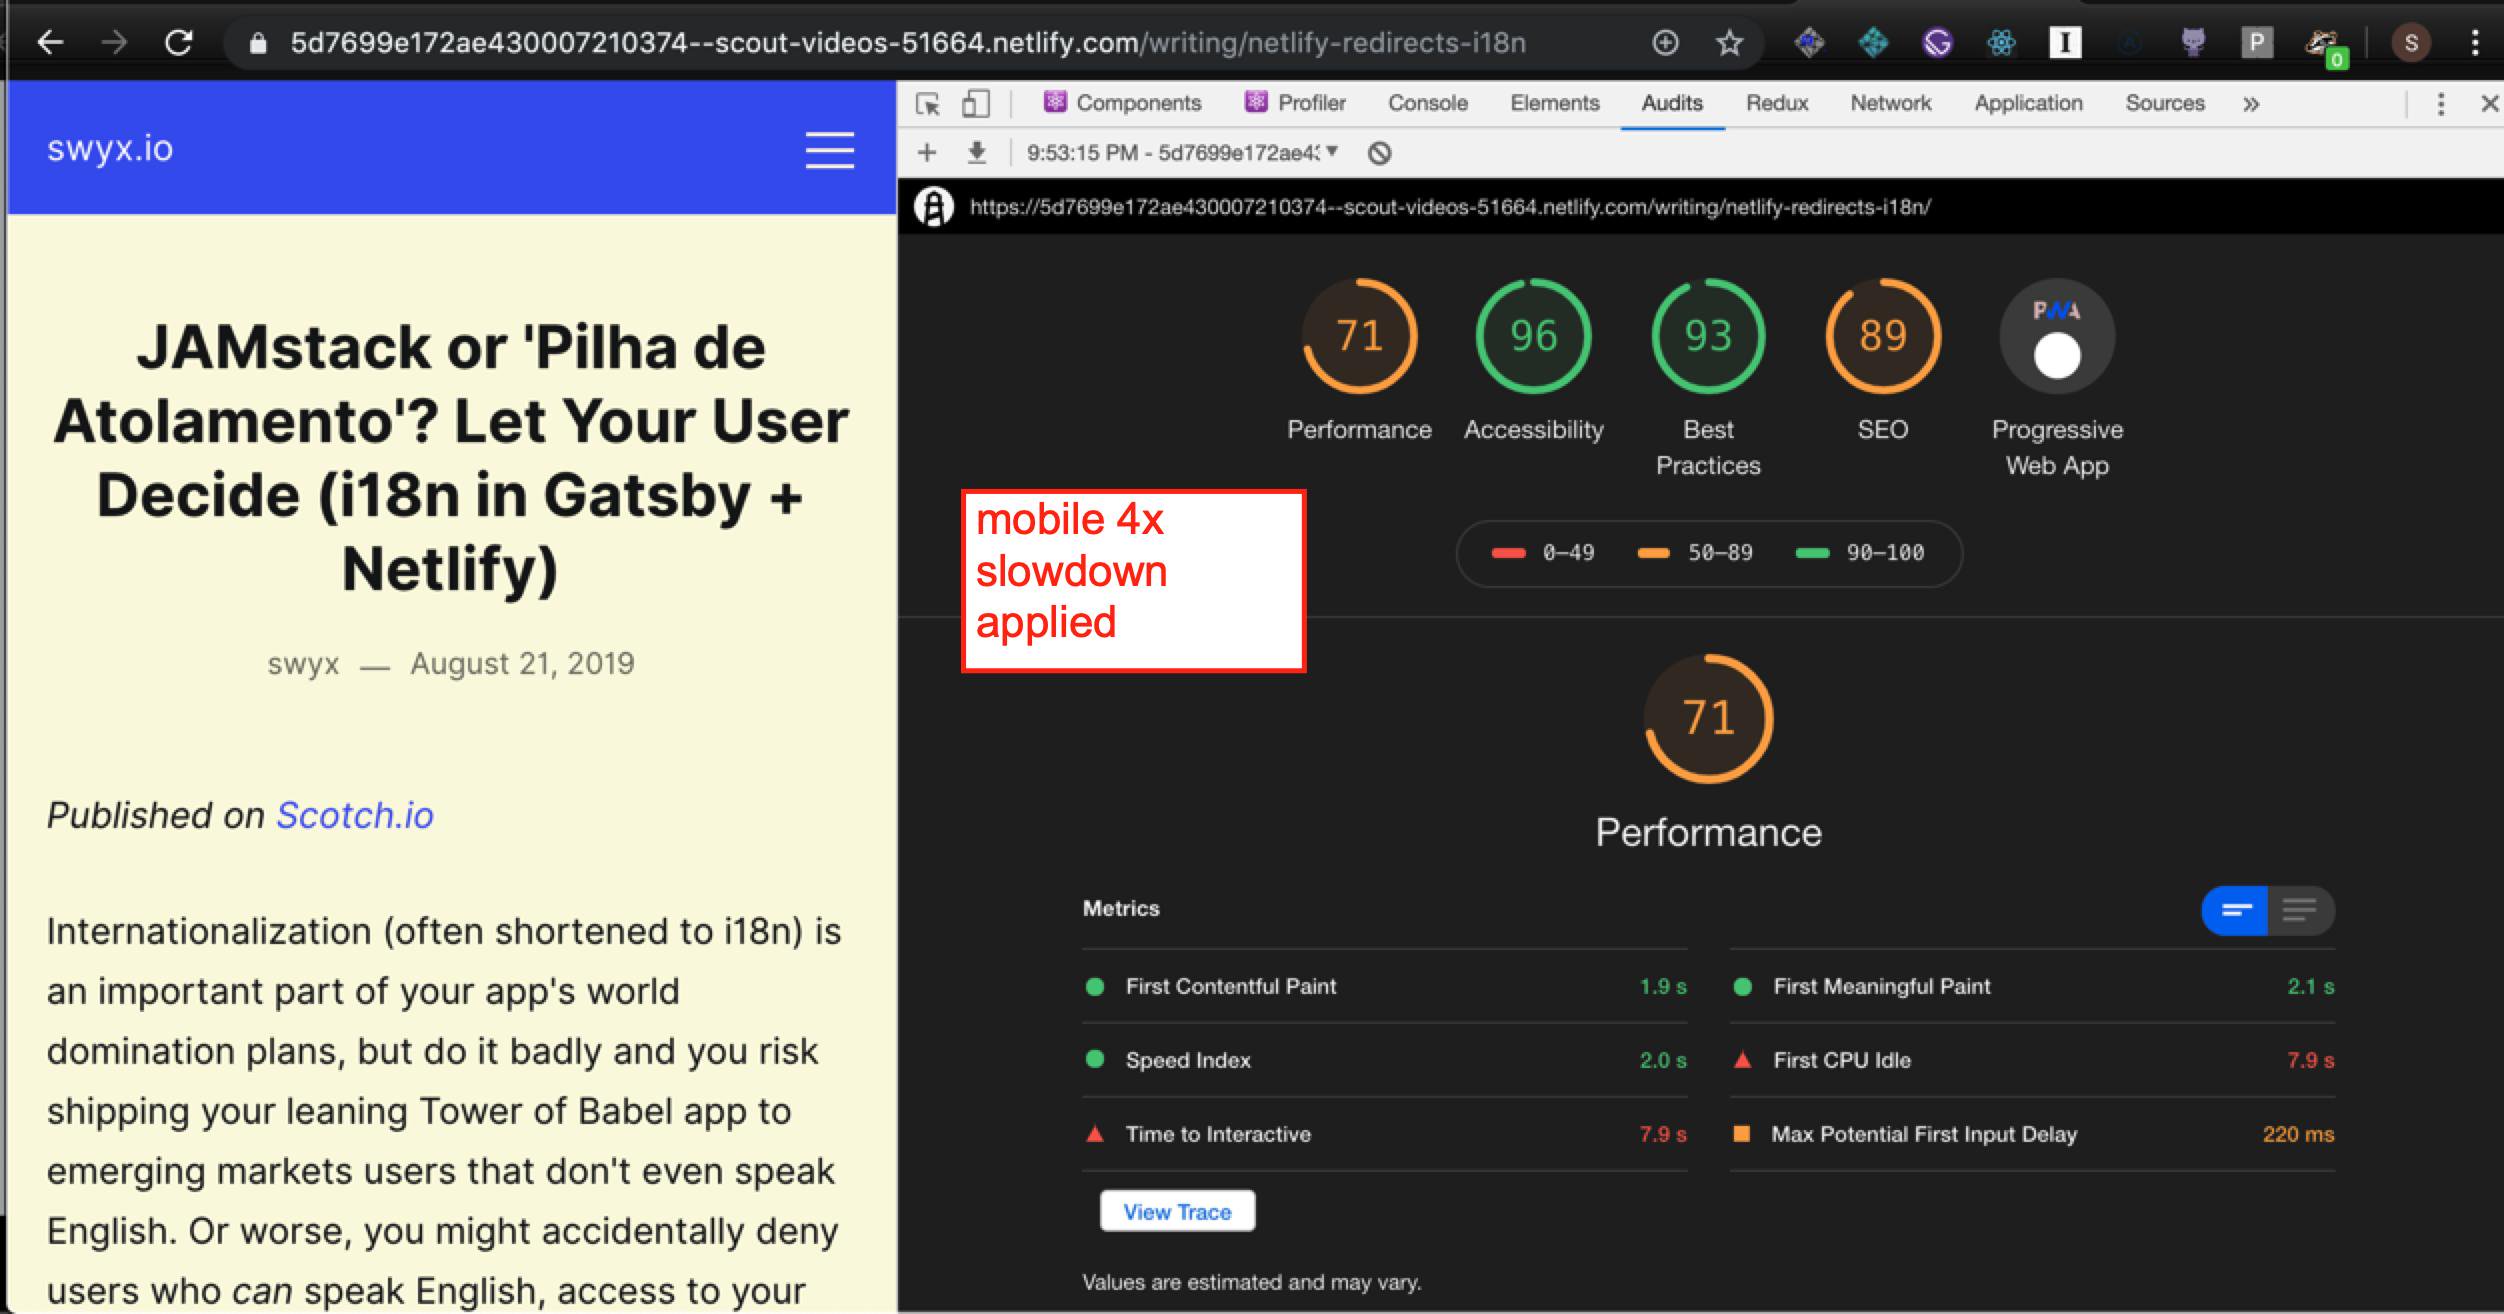Toggle the device emulation panel icon
2504x1314 pixels.
[974, 103]
